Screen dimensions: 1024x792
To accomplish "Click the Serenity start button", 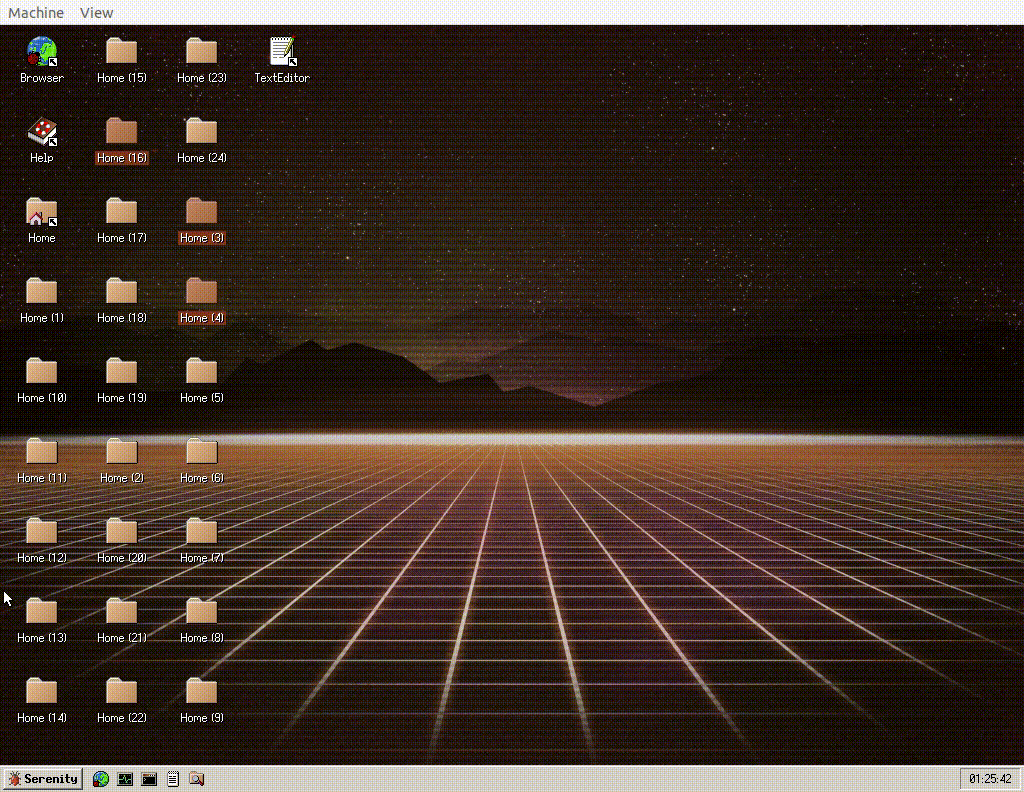I will (x=44, y=779).
